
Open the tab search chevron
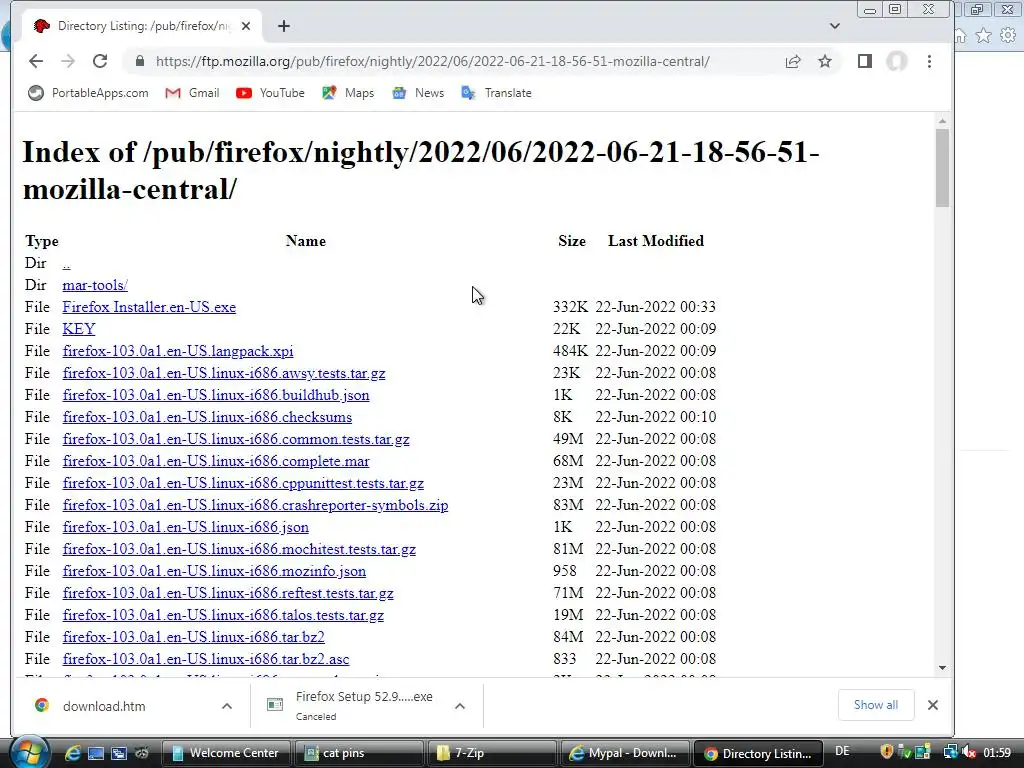click(835, 26)
